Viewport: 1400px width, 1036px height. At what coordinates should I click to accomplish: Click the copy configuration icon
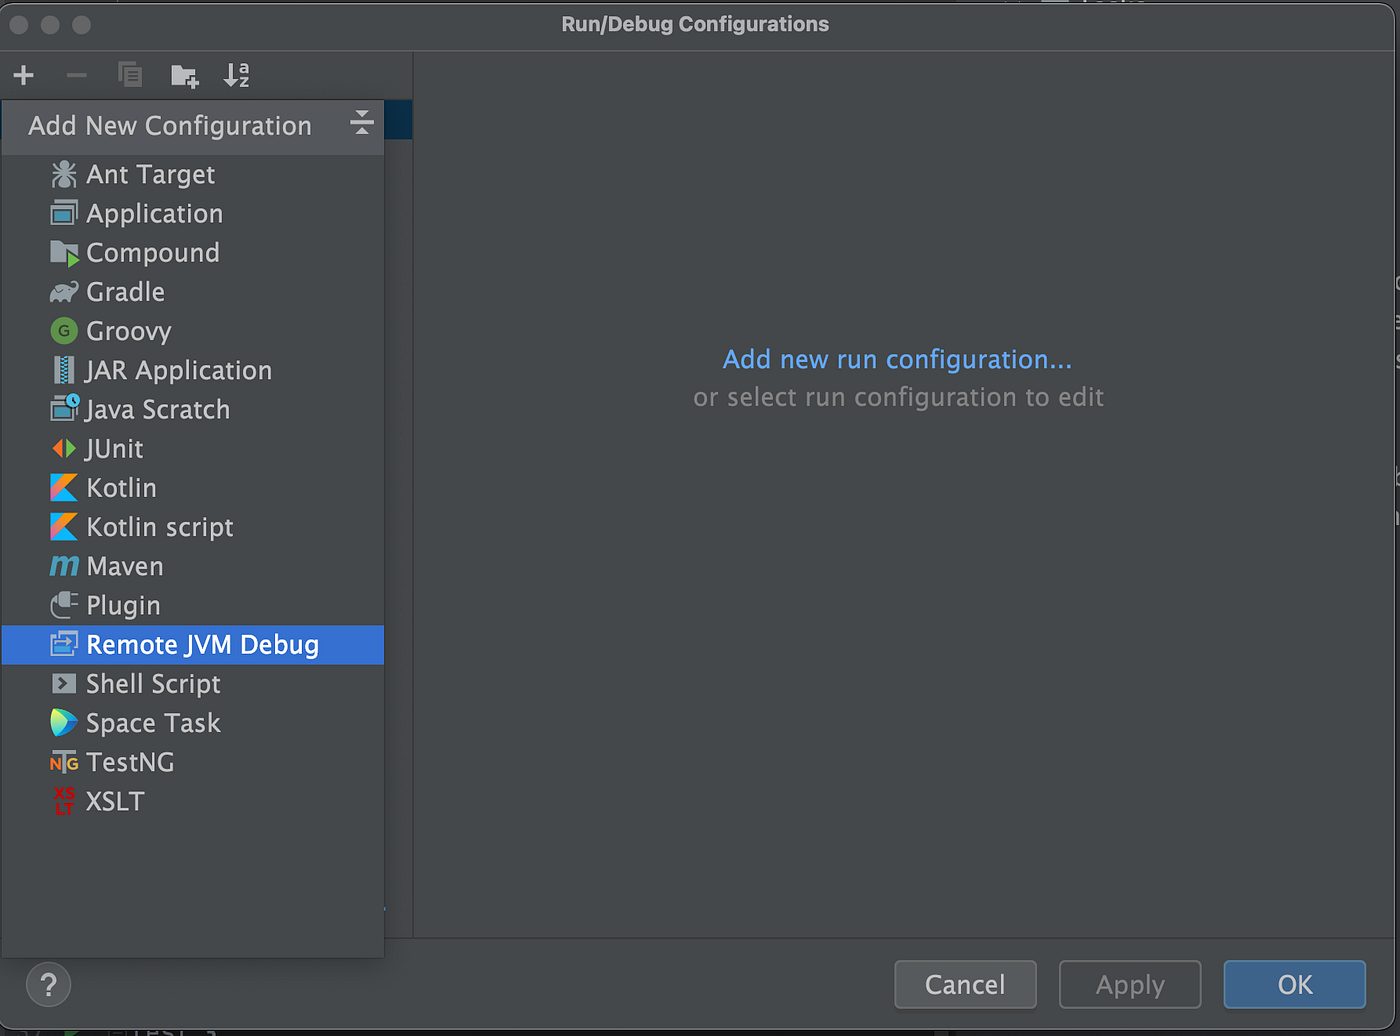(x=129, y=75)
